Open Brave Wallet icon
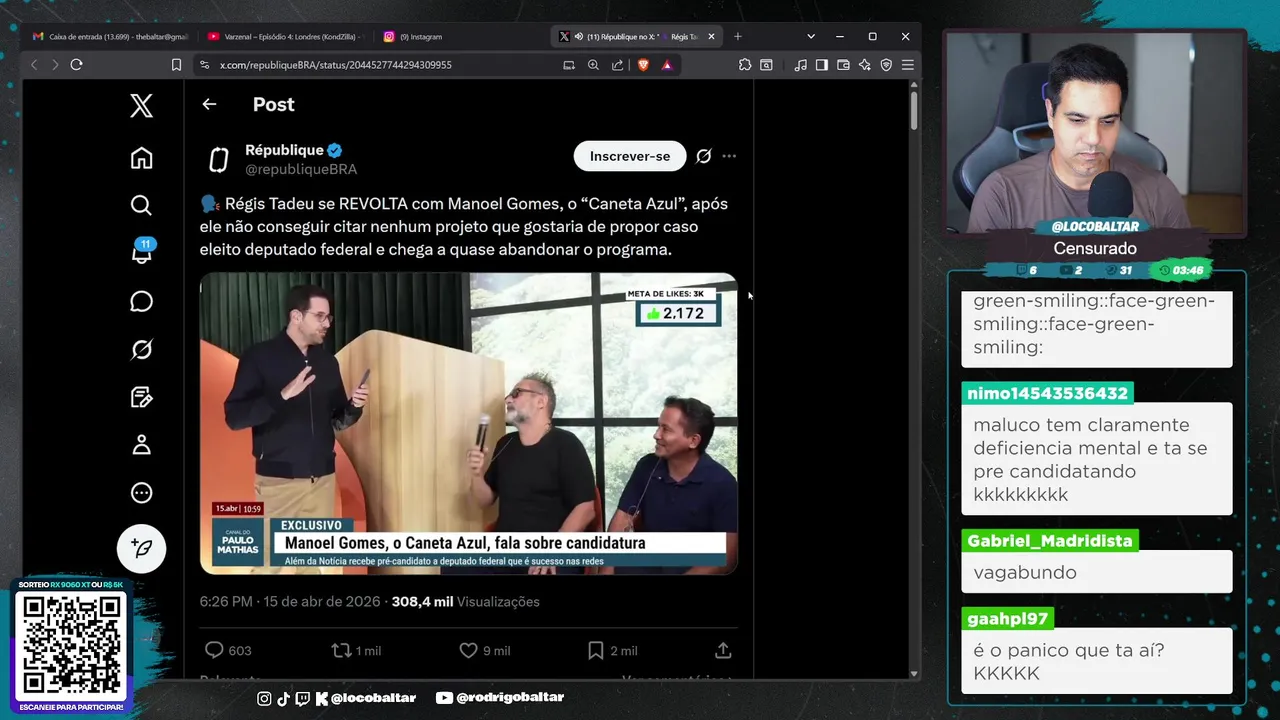The image size is (1280, 720). tap(843, 65)
